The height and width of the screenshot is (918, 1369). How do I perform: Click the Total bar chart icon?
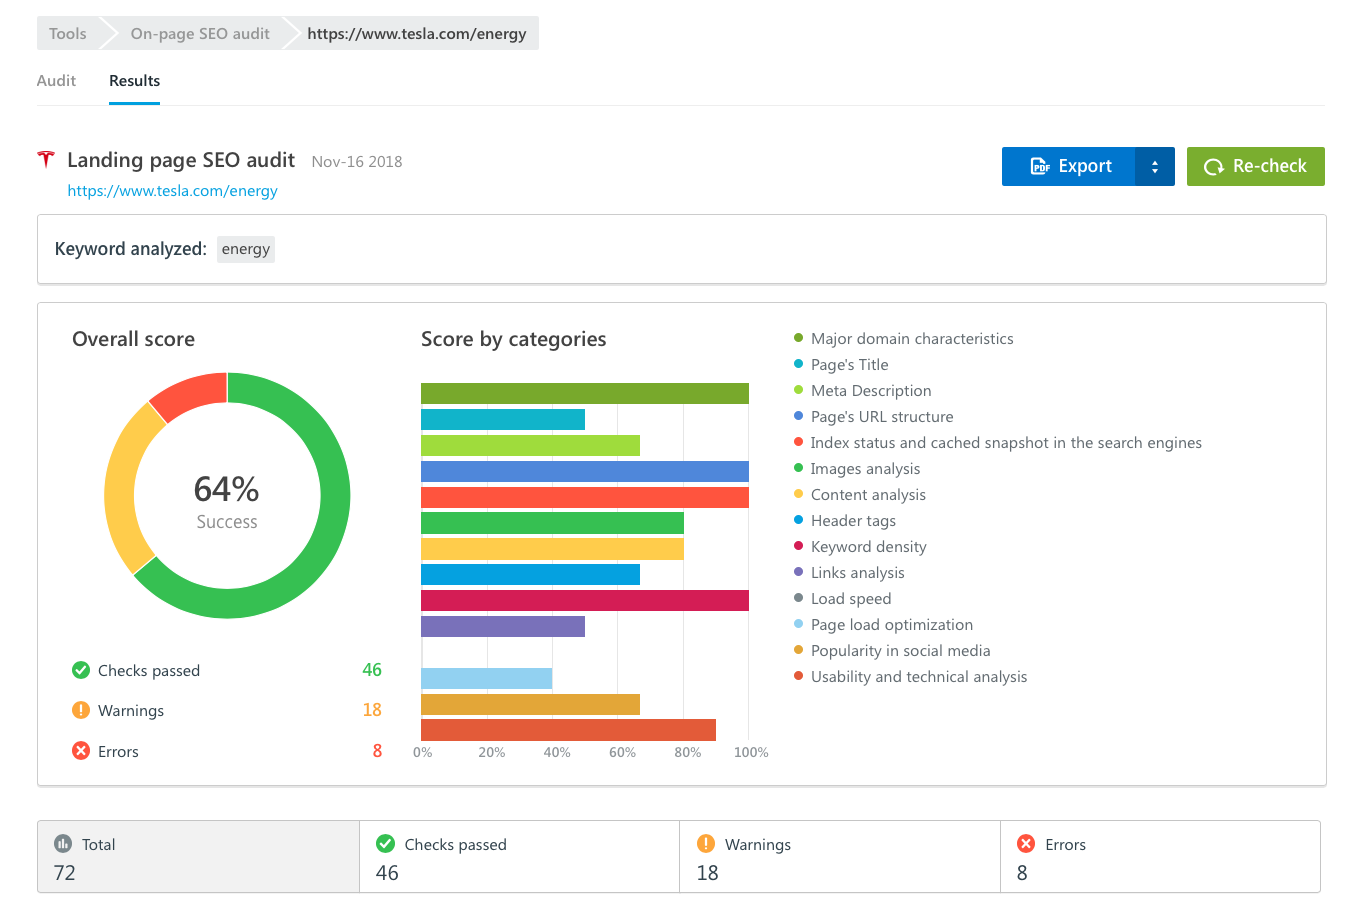point(63,844)
